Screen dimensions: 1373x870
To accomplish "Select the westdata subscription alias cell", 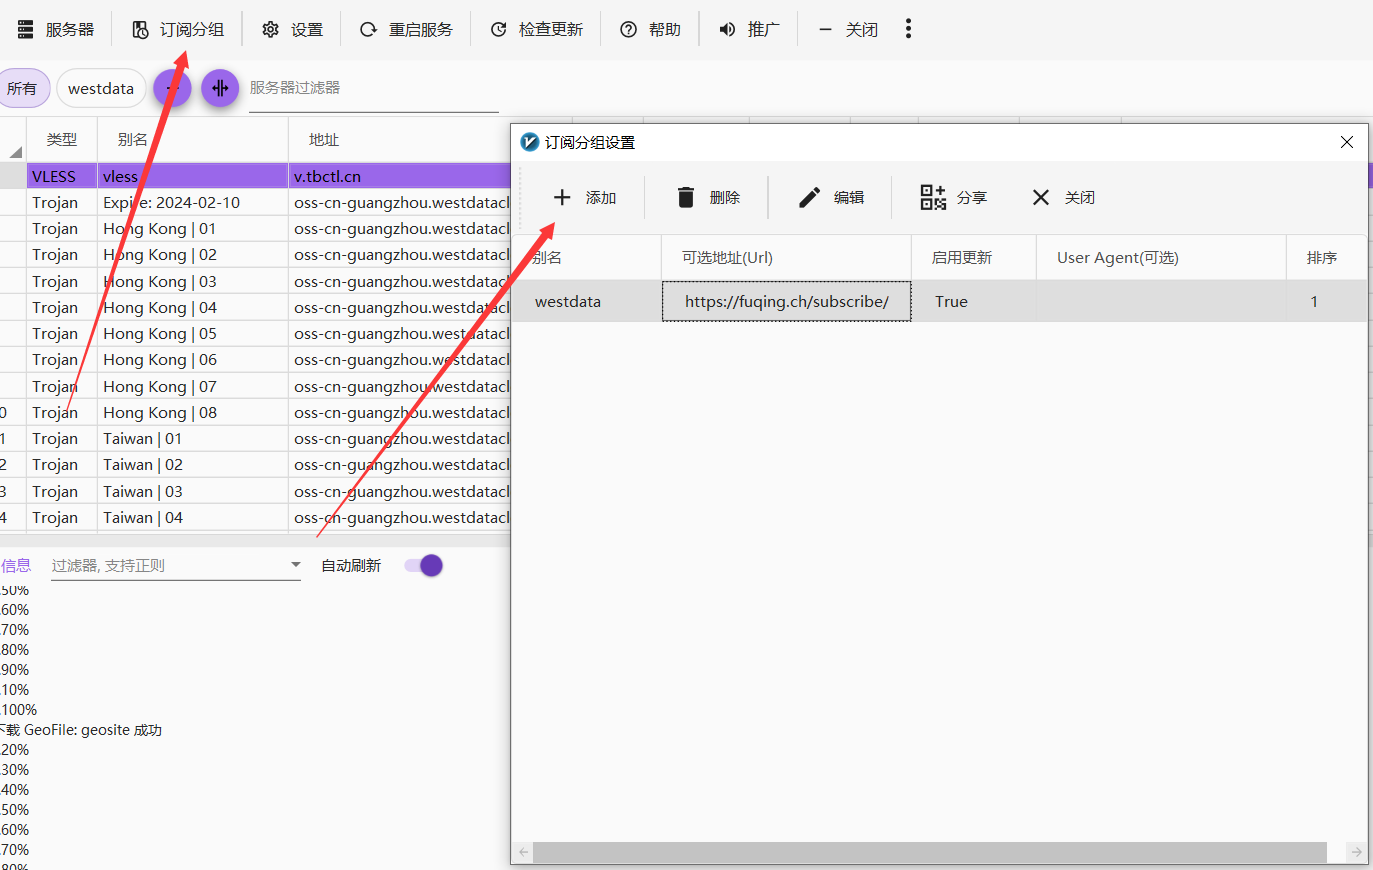I will coord(588,302).
